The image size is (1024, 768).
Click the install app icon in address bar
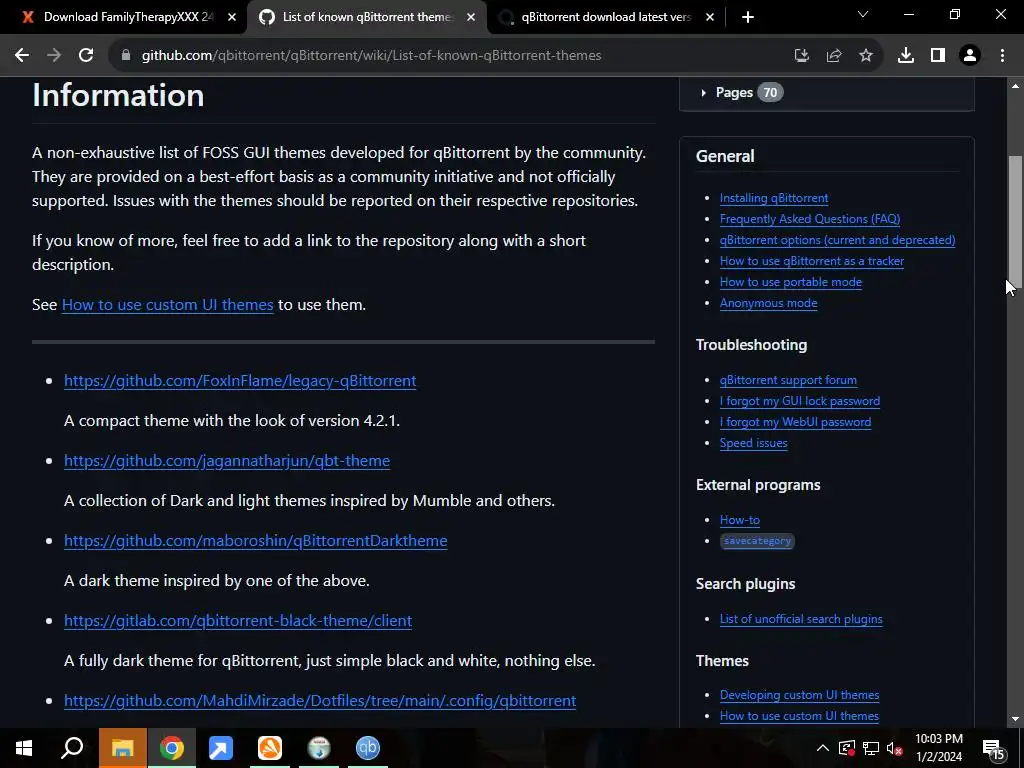(x=801, y=56)
